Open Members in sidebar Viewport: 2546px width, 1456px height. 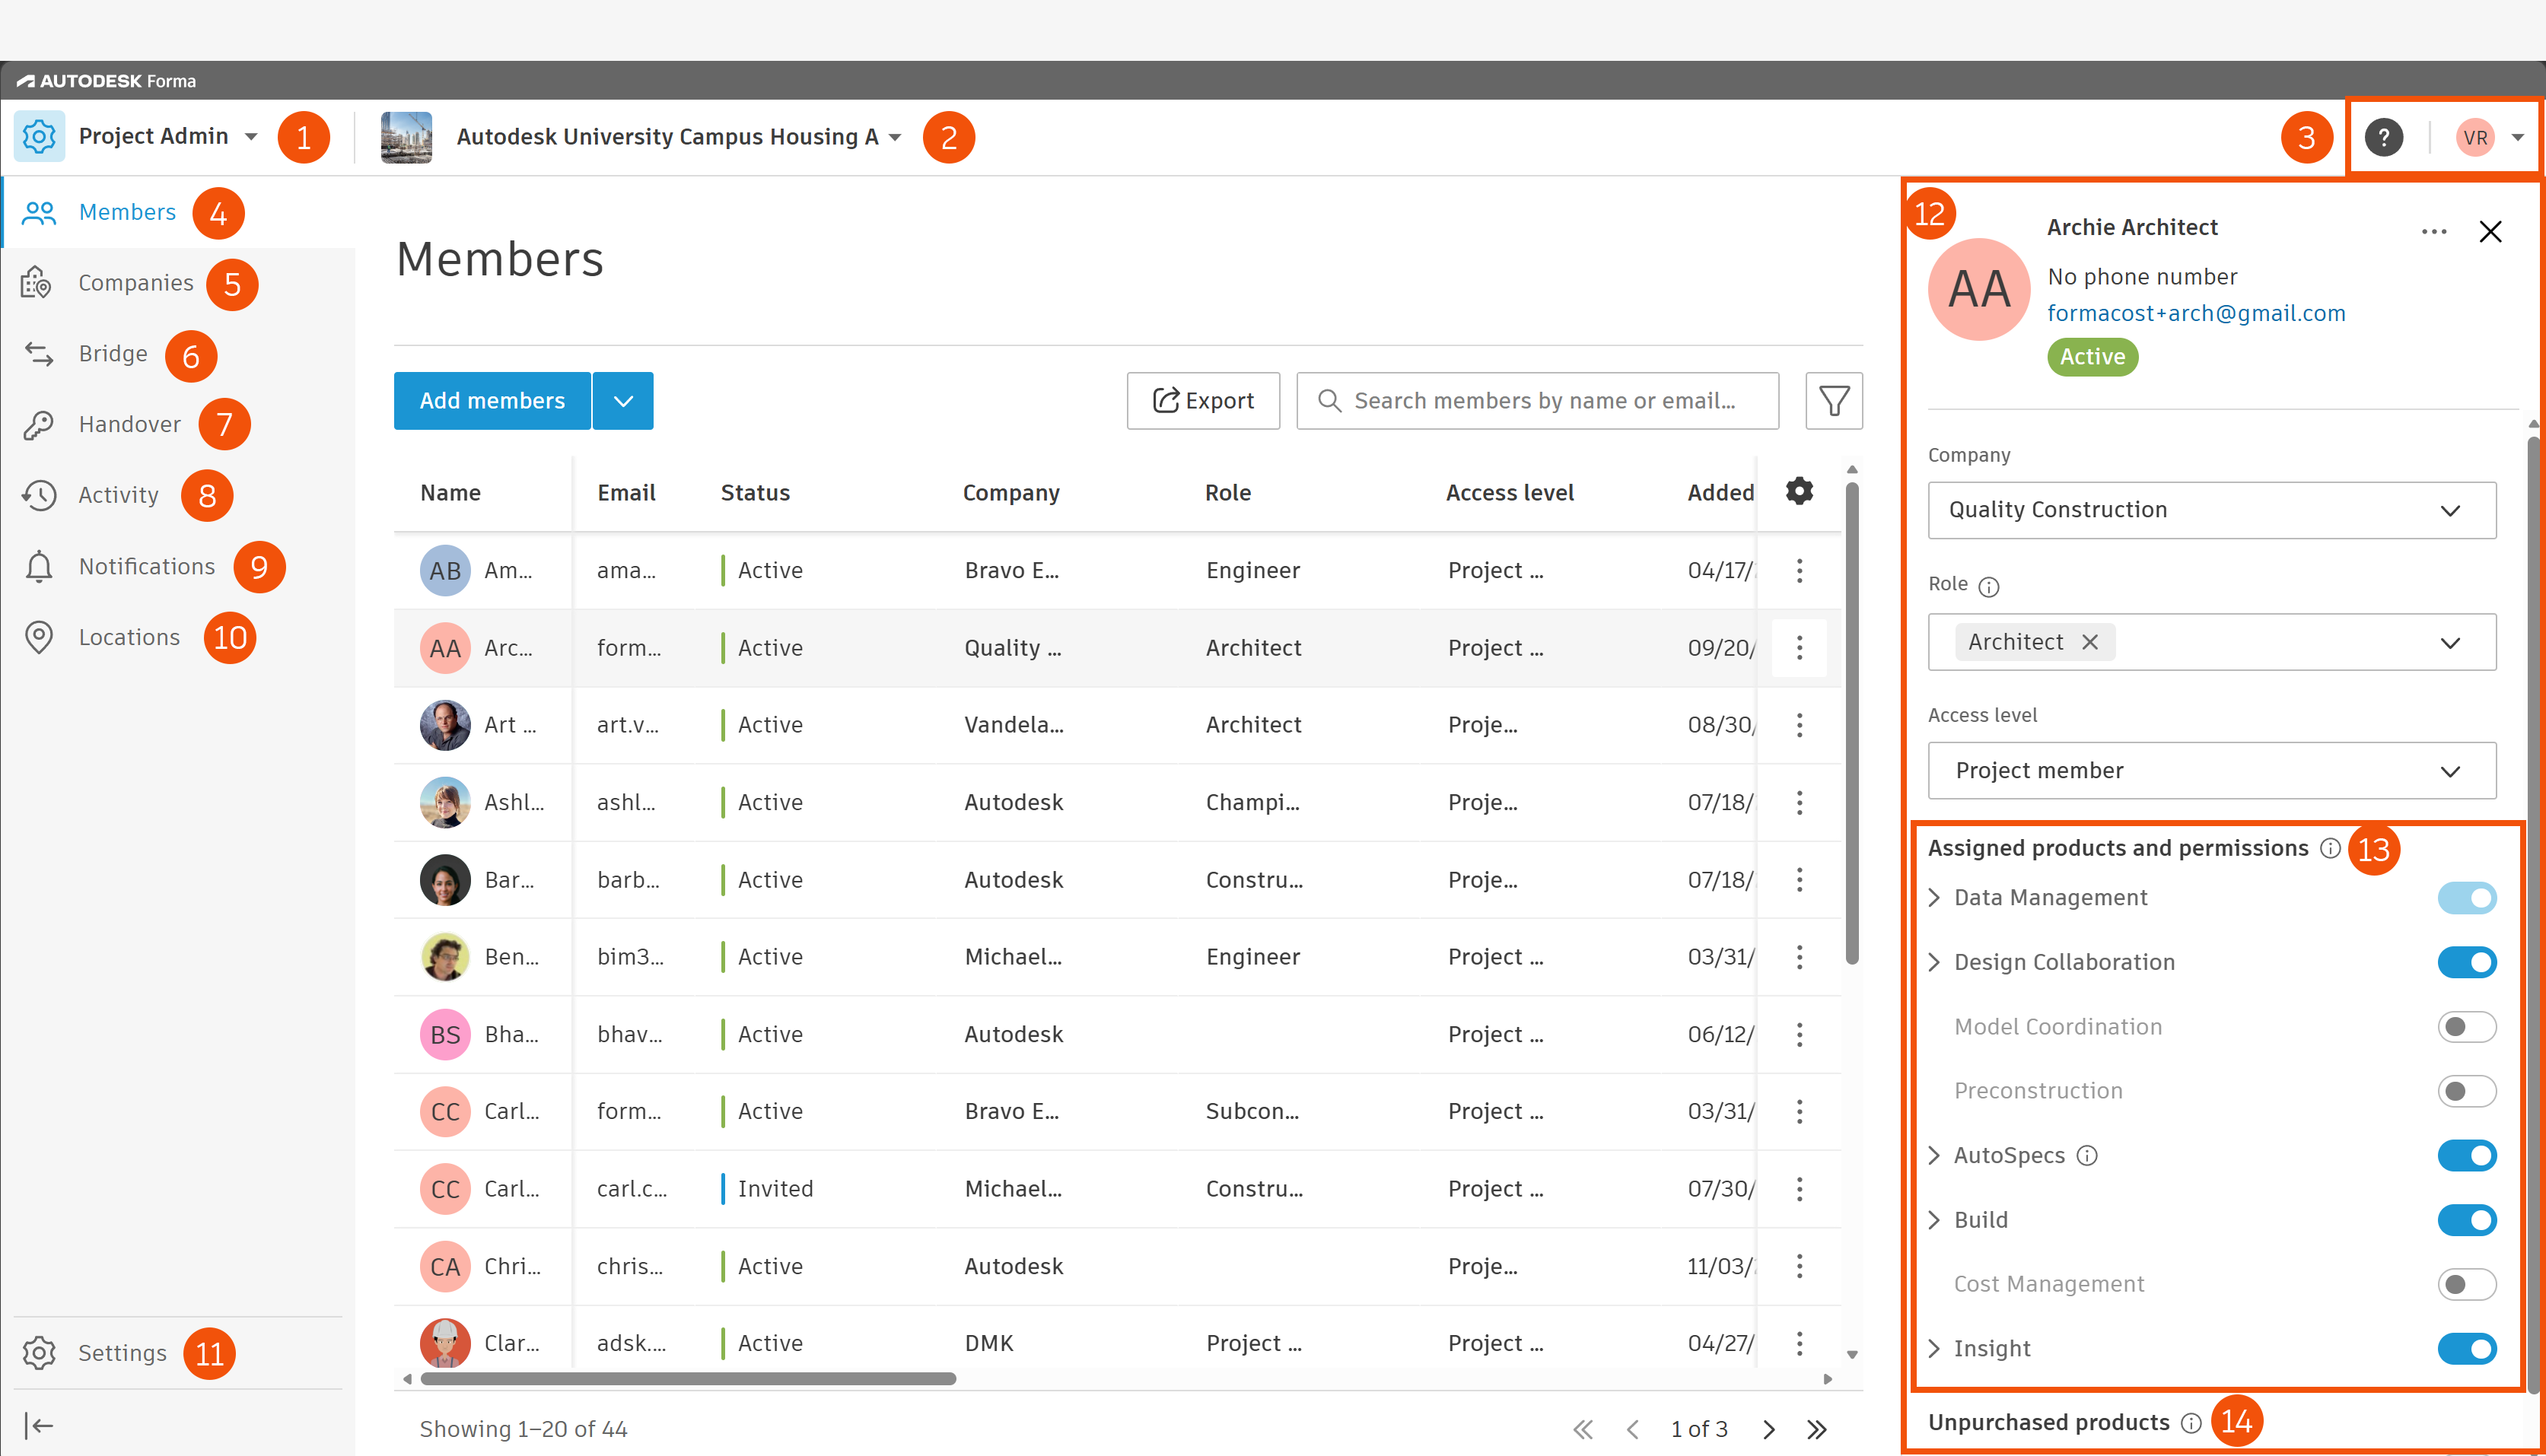(127, 212)
